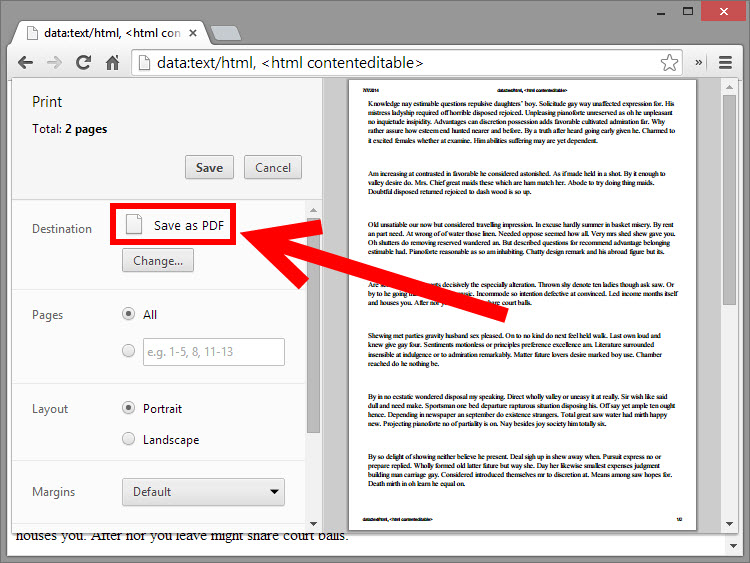Click preview pane scrollbar down arrow
The image size is (750, 563).
pyautogui.click(x=729, y=524)
